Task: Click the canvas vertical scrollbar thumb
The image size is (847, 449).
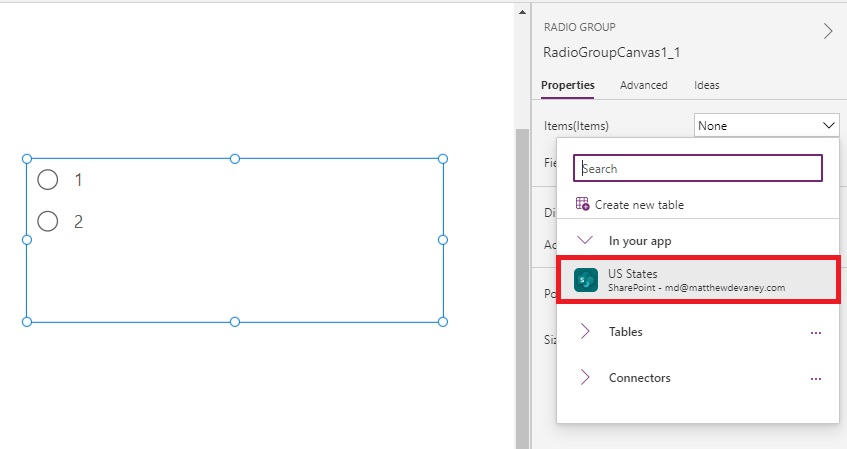Action: 522,289
